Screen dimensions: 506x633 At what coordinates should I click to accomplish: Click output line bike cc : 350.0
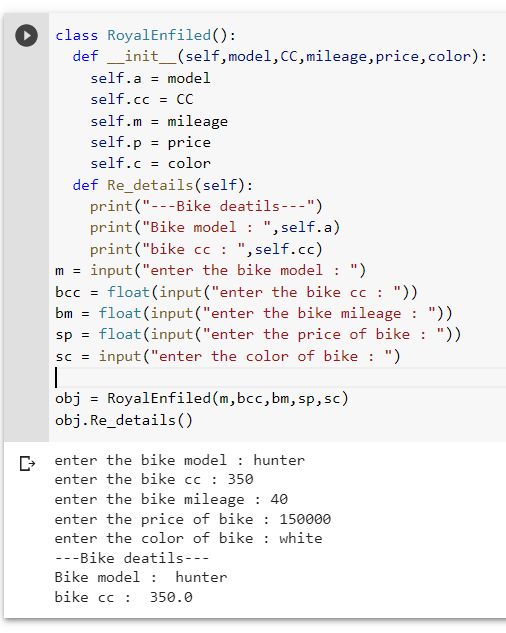coord(124,597)
